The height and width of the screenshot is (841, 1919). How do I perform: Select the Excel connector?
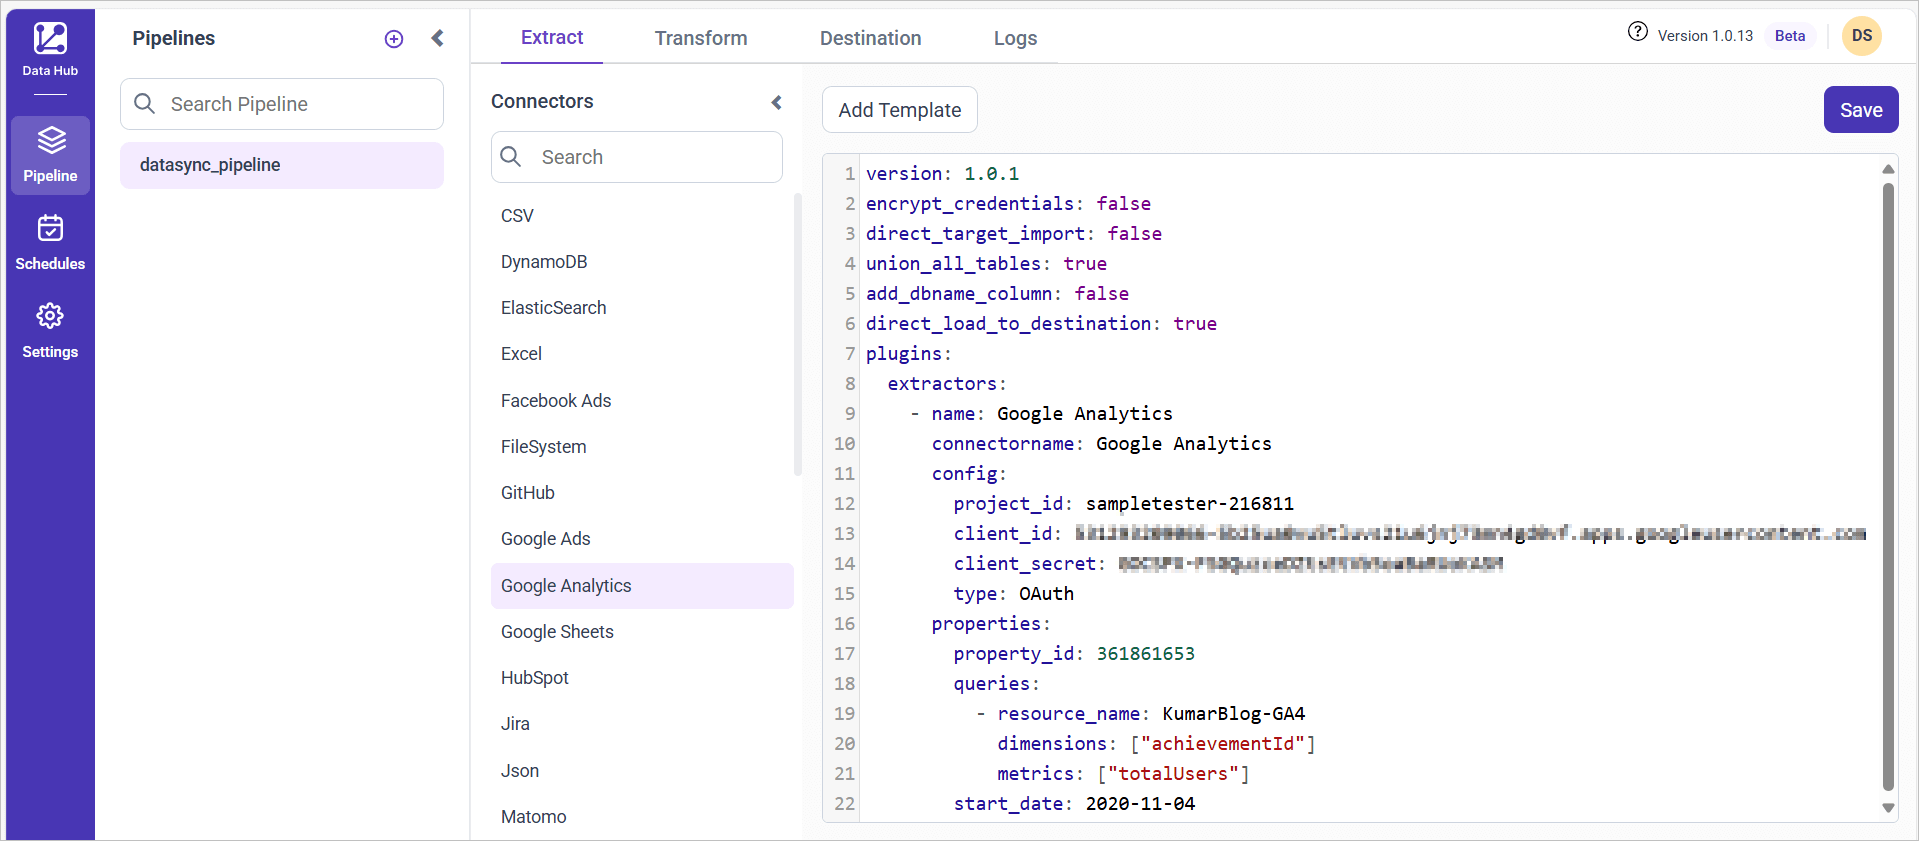(642, 354)
